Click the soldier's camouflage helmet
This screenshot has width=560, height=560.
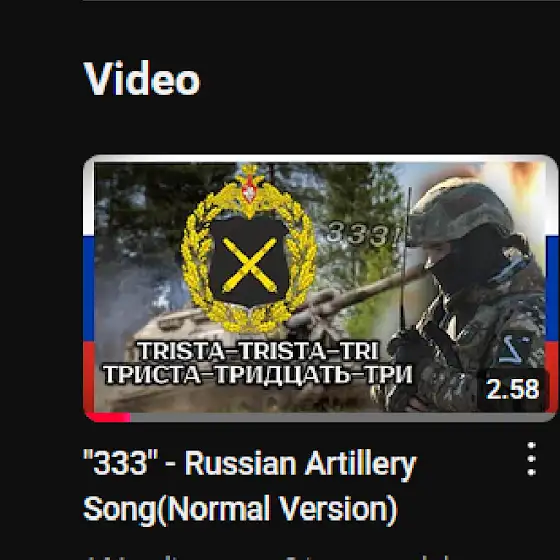point(461,209)
